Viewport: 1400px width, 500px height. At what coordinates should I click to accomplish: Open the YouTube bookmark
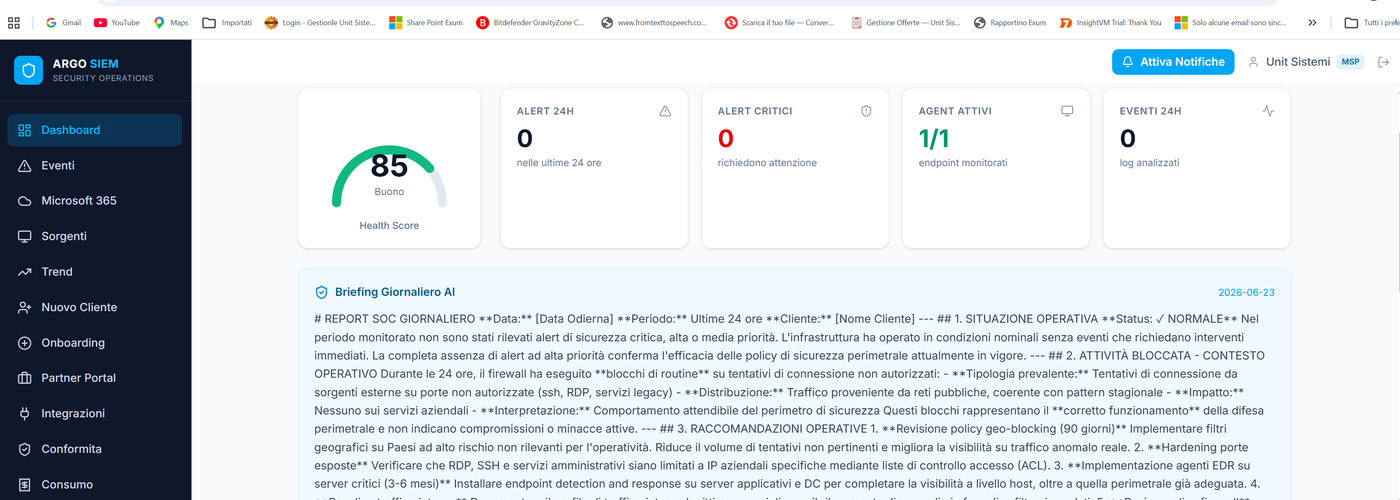pyautogui.click(x=116, y=22)
